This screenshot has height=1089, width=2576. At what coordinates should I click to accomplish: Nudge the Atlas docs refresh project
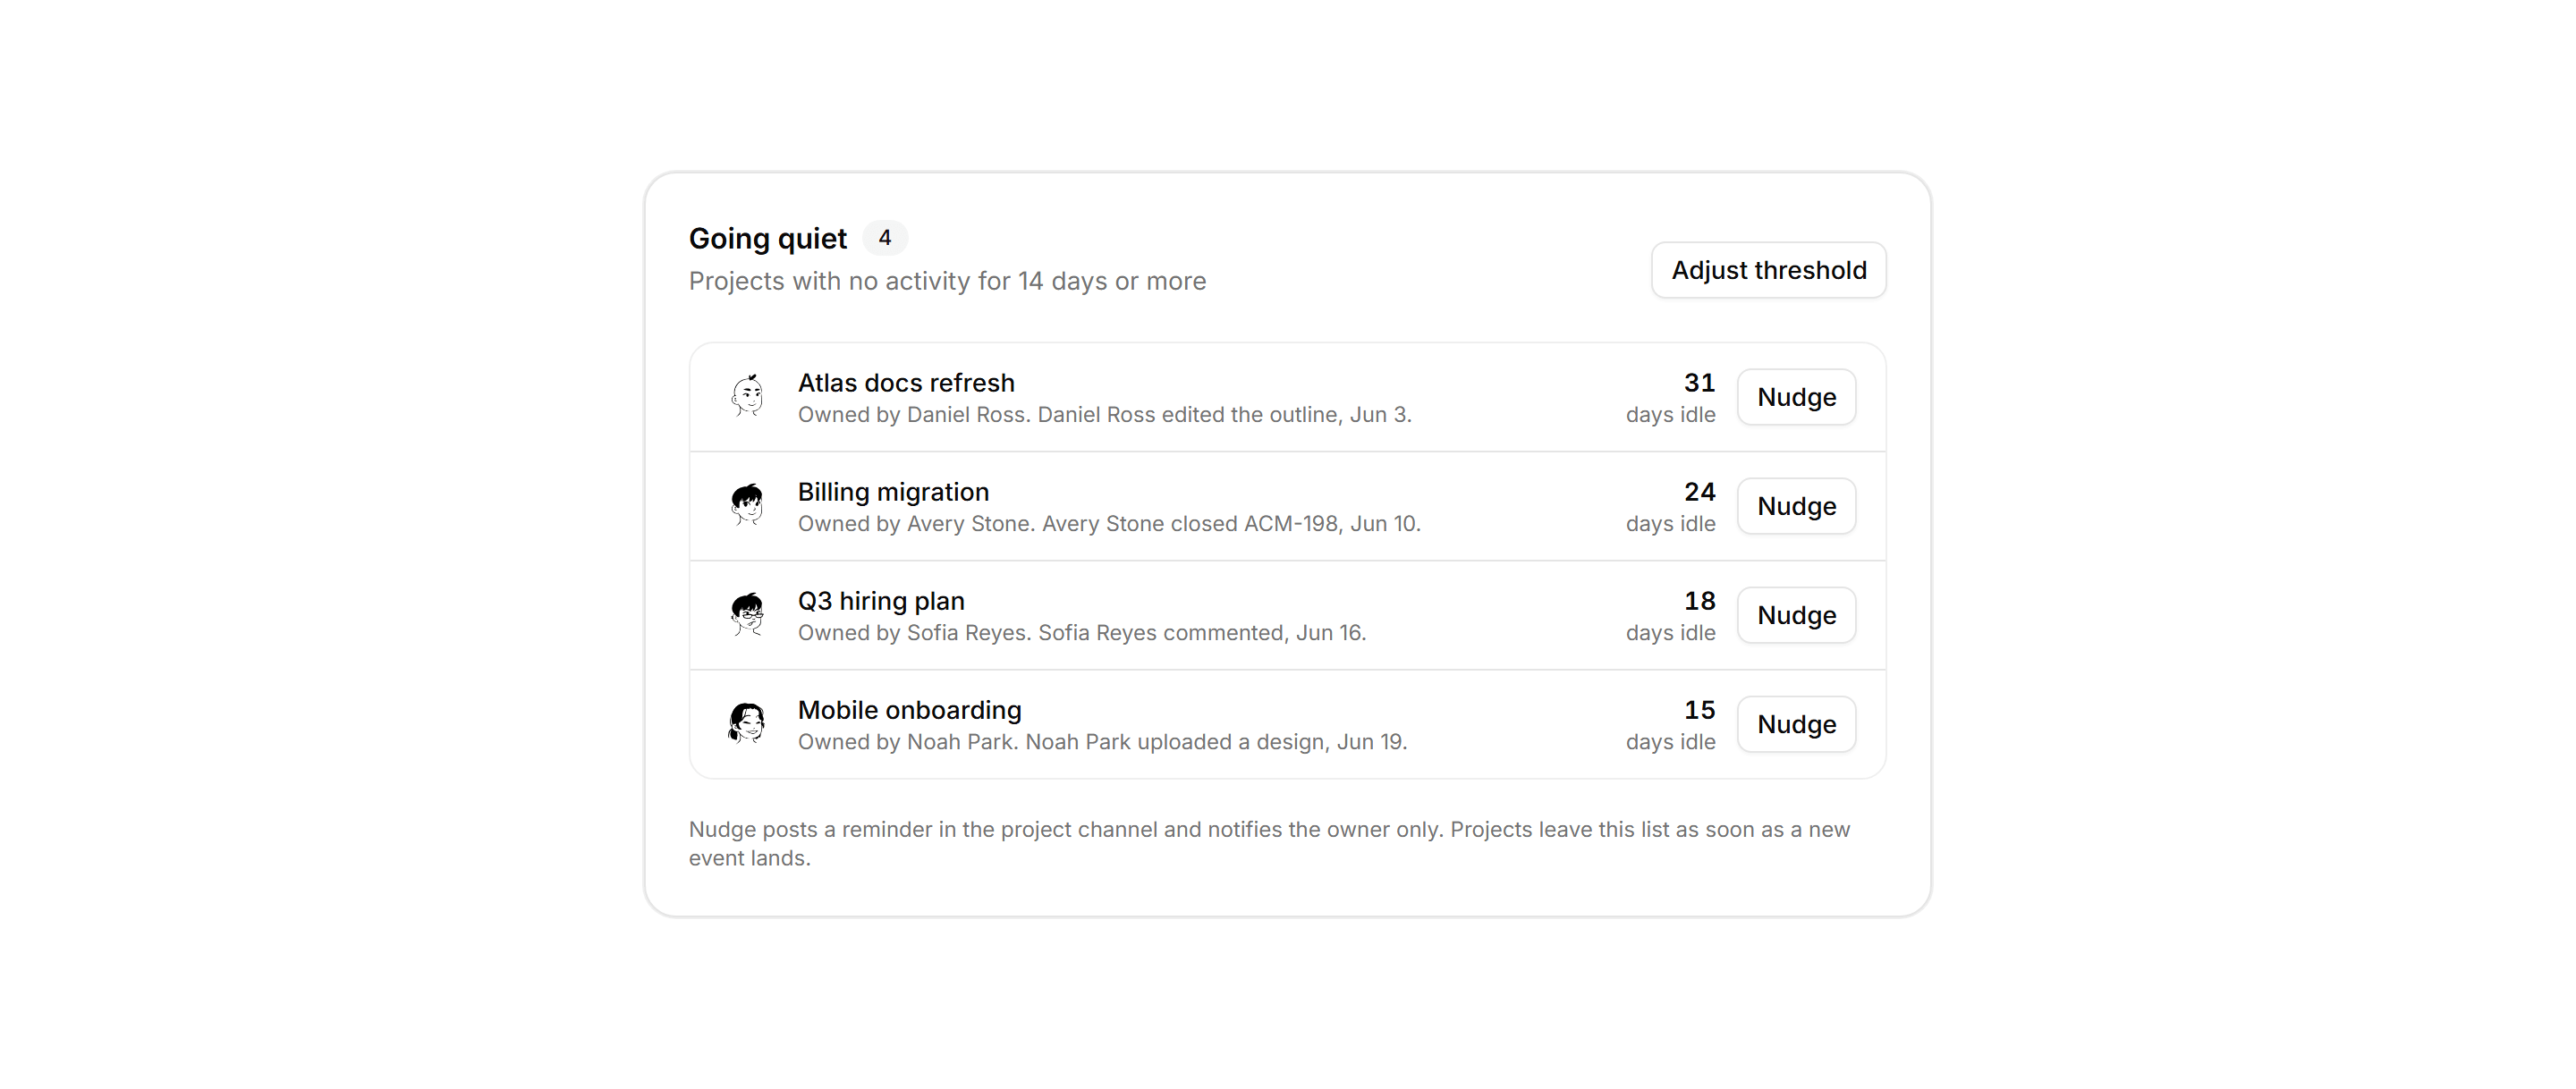coord(1796,397)
